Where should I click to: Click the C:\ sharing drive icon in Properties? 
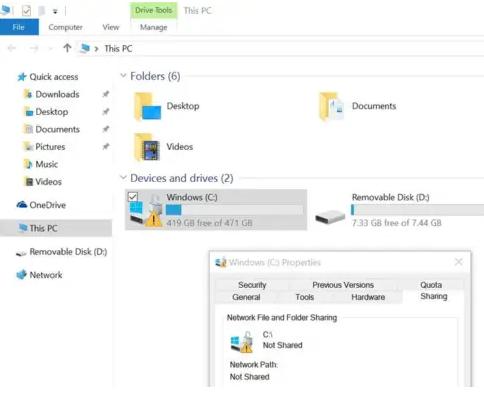pyautogui.click(x=241, y=342)
